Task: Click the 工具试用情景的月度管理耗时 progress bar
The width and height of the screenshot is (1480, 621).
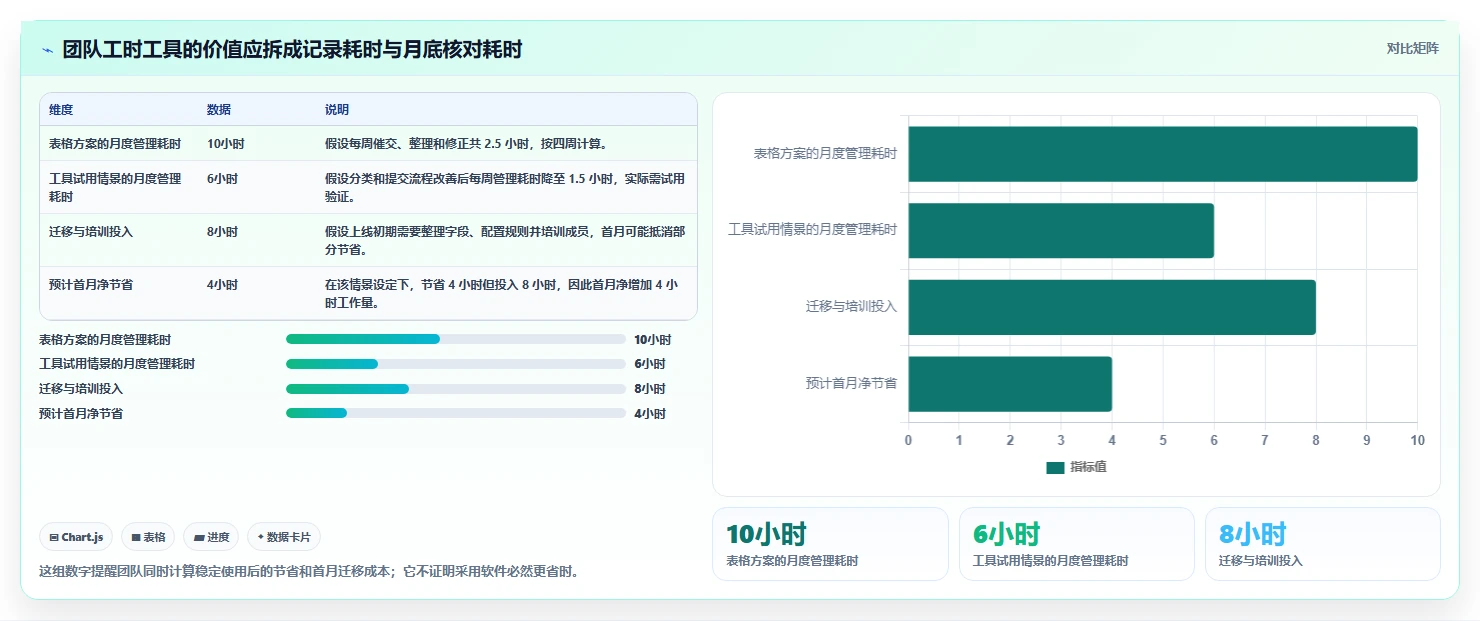Action: (456, 364)
